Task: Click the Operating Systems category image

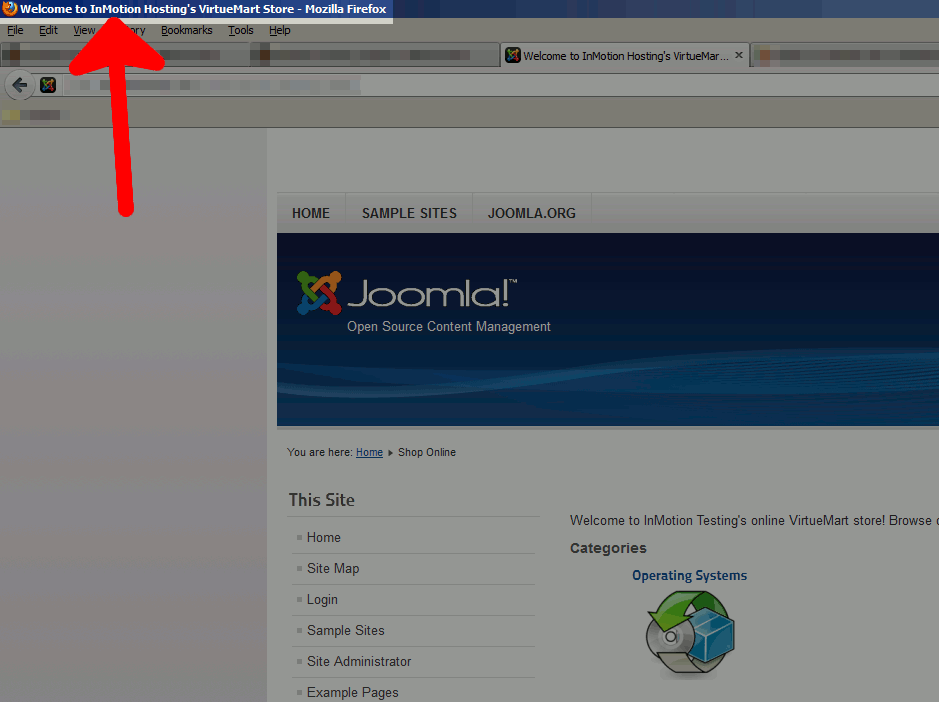Action: (x=690, y=634)
